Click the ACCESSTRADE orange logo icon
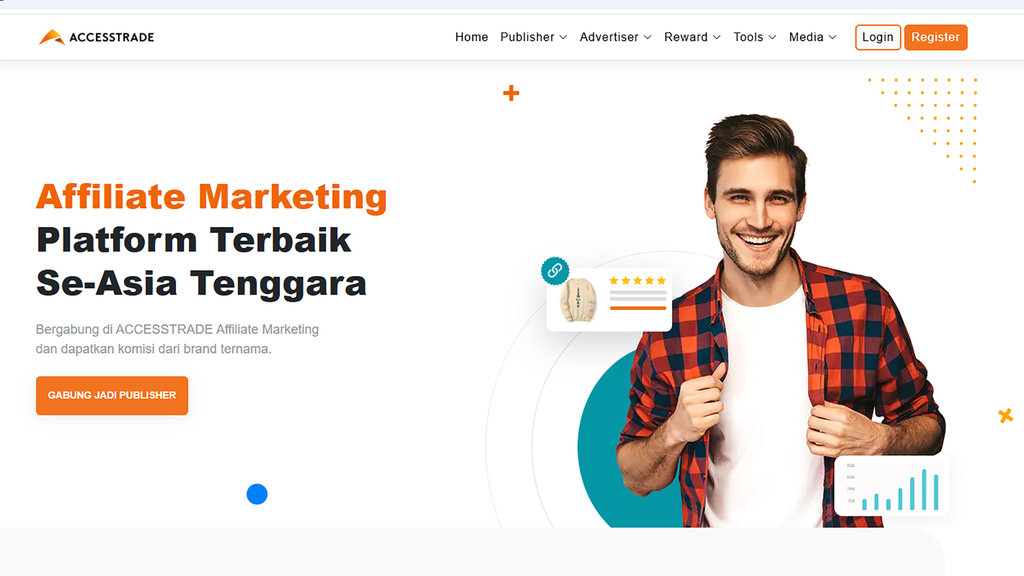 tap(52, 37)
